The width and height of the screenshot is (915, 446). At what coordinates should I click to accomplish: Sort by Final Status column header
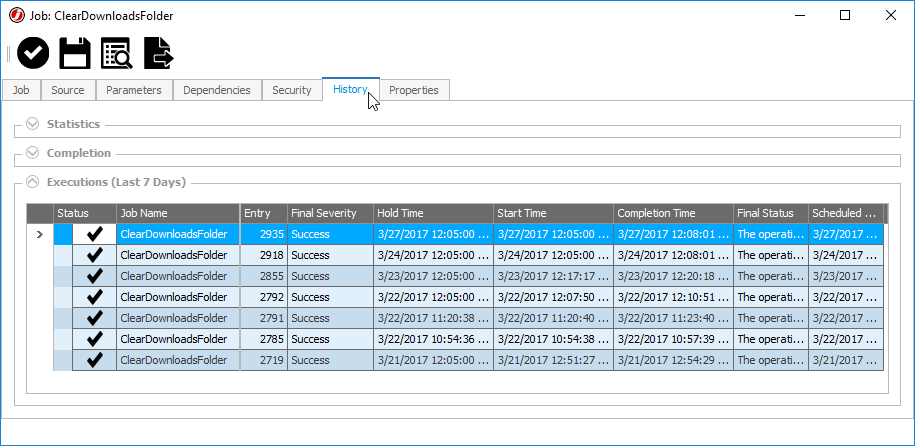coord(771,213)
